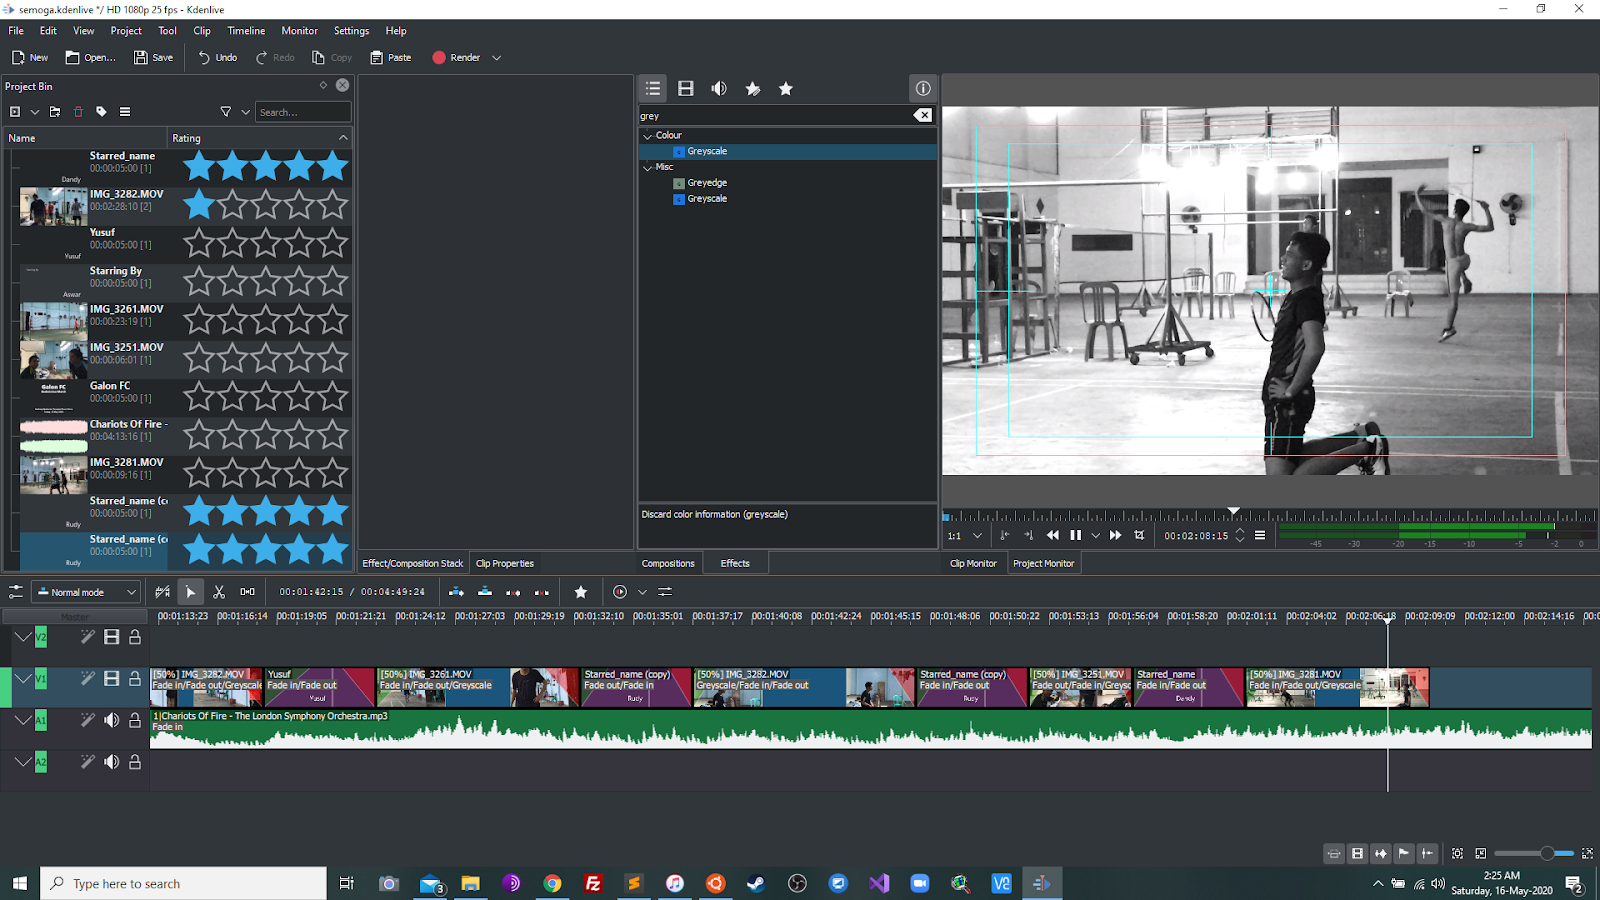Image resolution: width=1600 pixels, height=900 pixels.
Task: Show audio effects list in effects panel
Action: click(x=719, y=89)
